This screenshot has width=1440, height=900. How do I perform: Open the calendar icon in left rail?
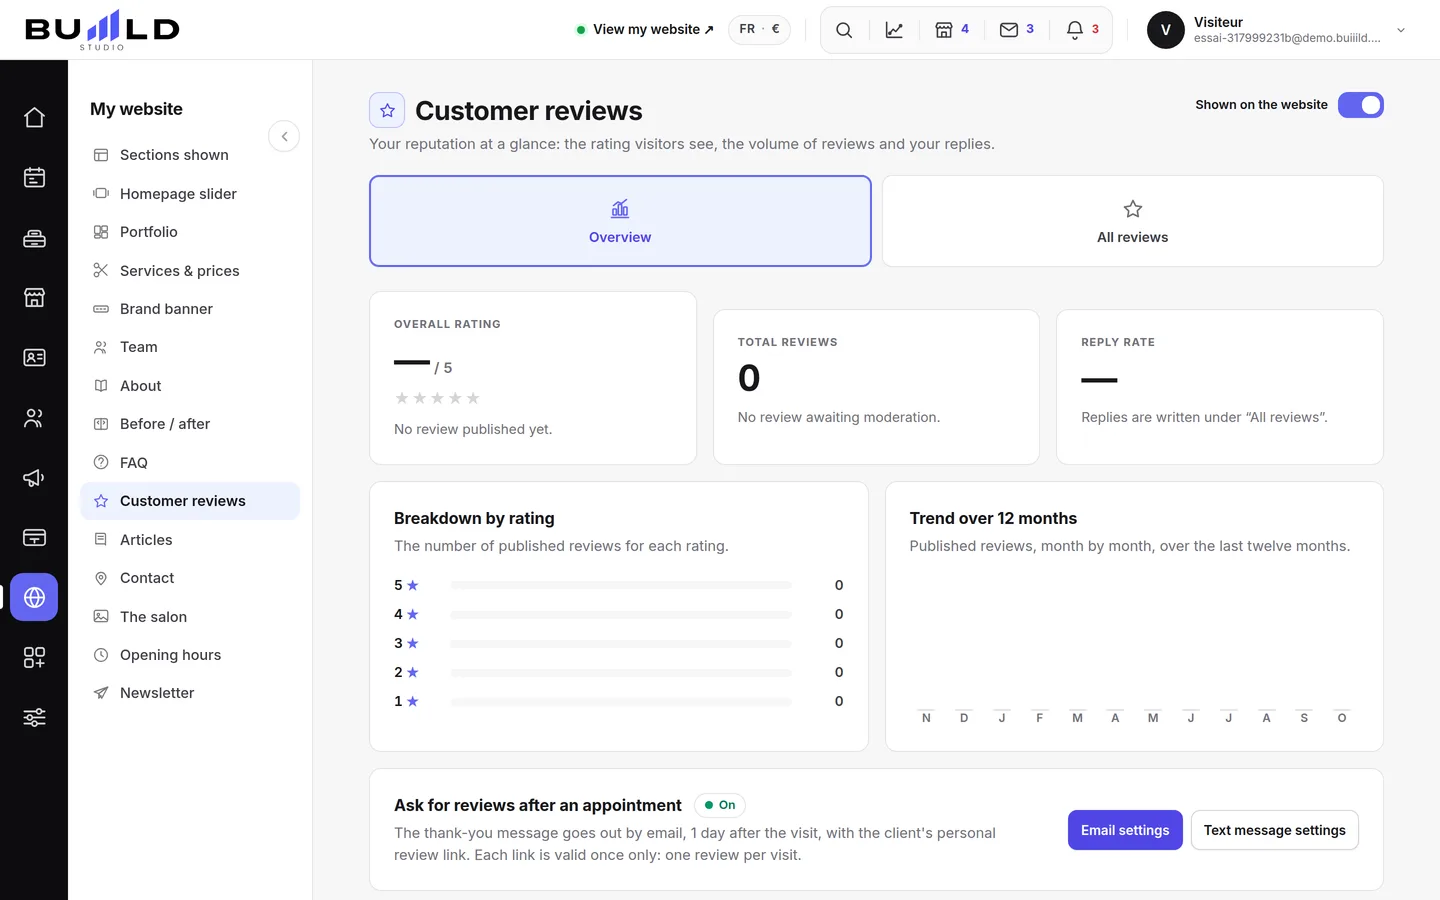click(34, 178)
